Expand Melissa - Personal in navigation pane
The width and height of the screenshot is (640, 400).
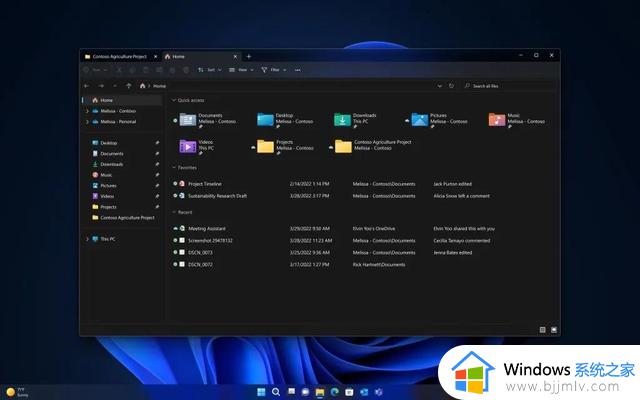pyautogui.click(x=87, y=122)
